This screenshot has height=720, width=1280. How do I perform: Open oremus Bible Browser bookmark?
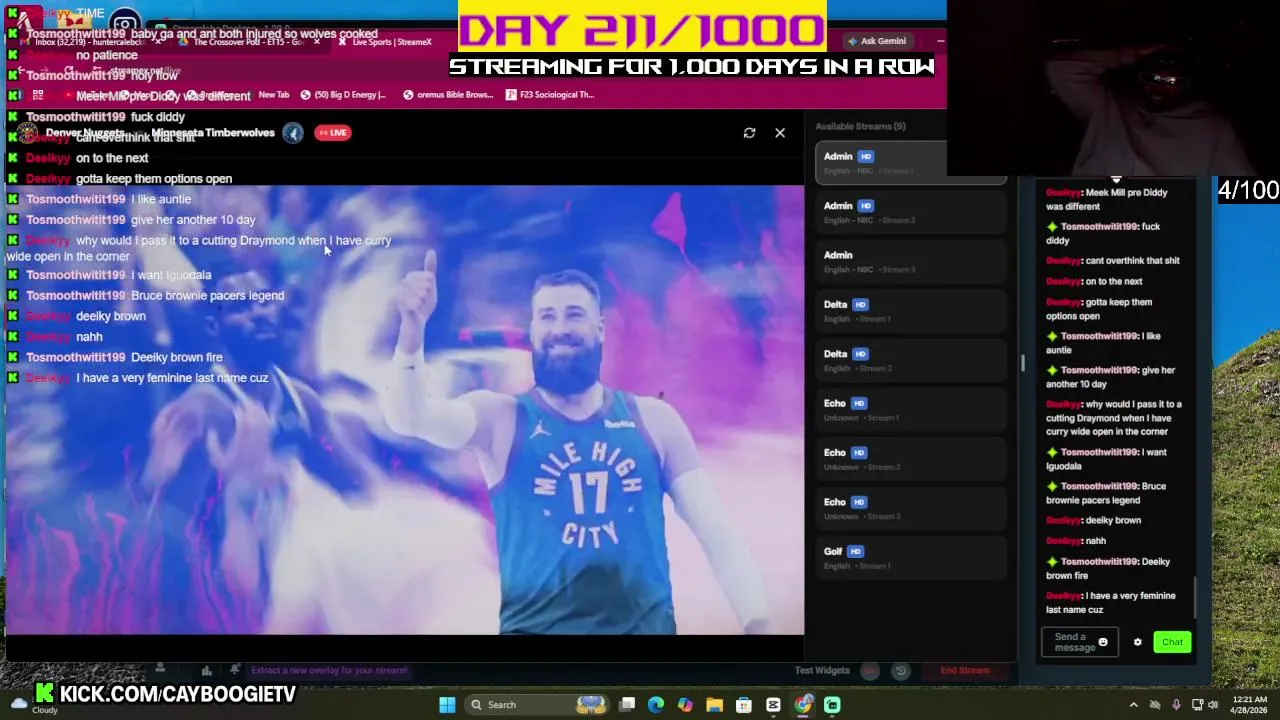448,95
